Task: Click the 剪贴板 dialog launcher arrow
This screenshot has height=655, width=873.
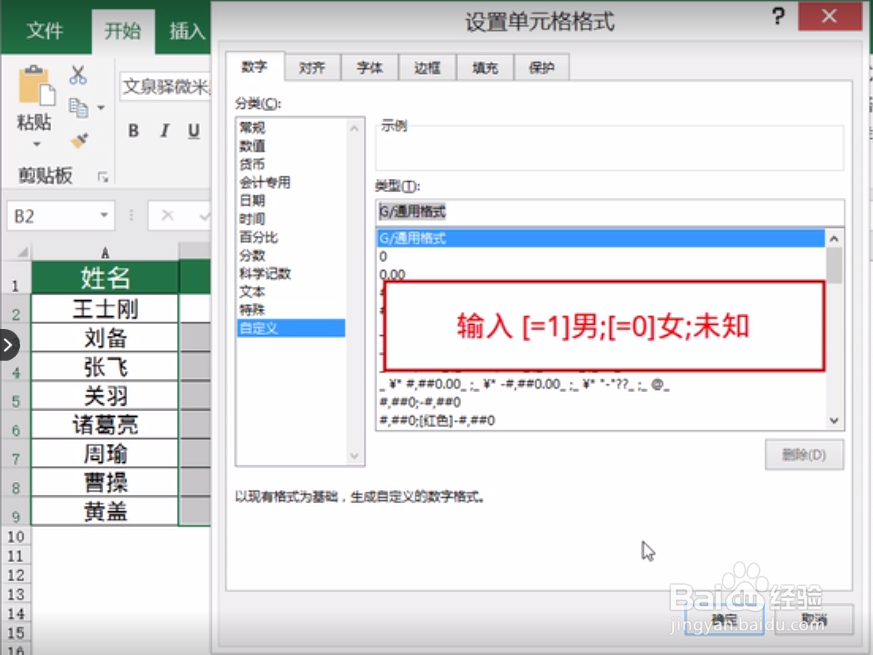Action: pyautogui.click(x=103, y=174)
